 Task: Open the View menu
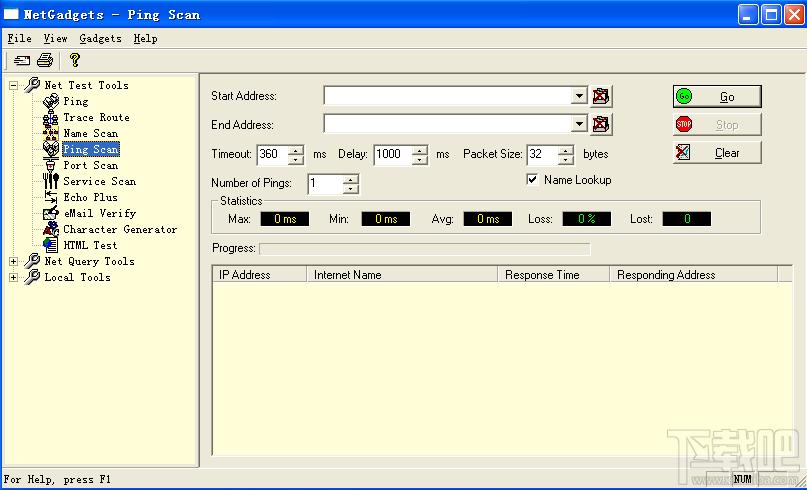(55, 39)
